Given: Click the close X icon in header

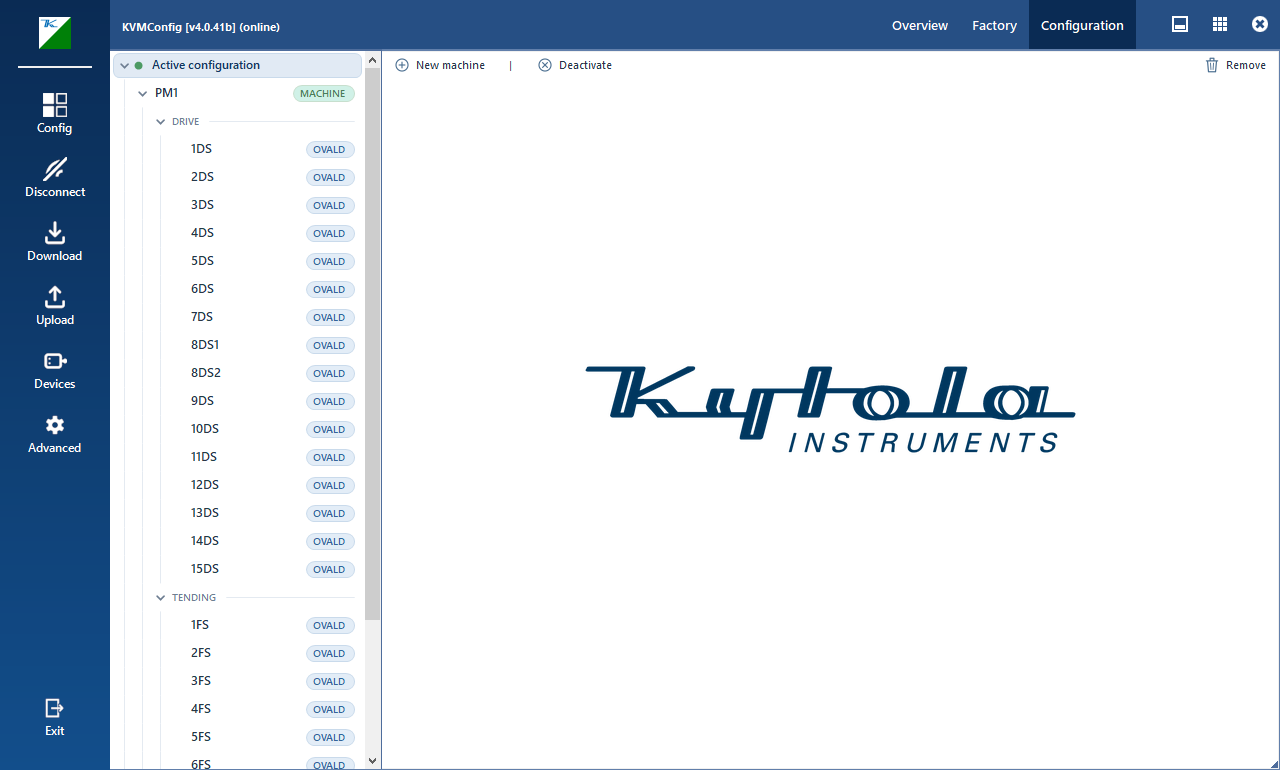Looking at the screenshot, I should click(x=1260, y=25).
